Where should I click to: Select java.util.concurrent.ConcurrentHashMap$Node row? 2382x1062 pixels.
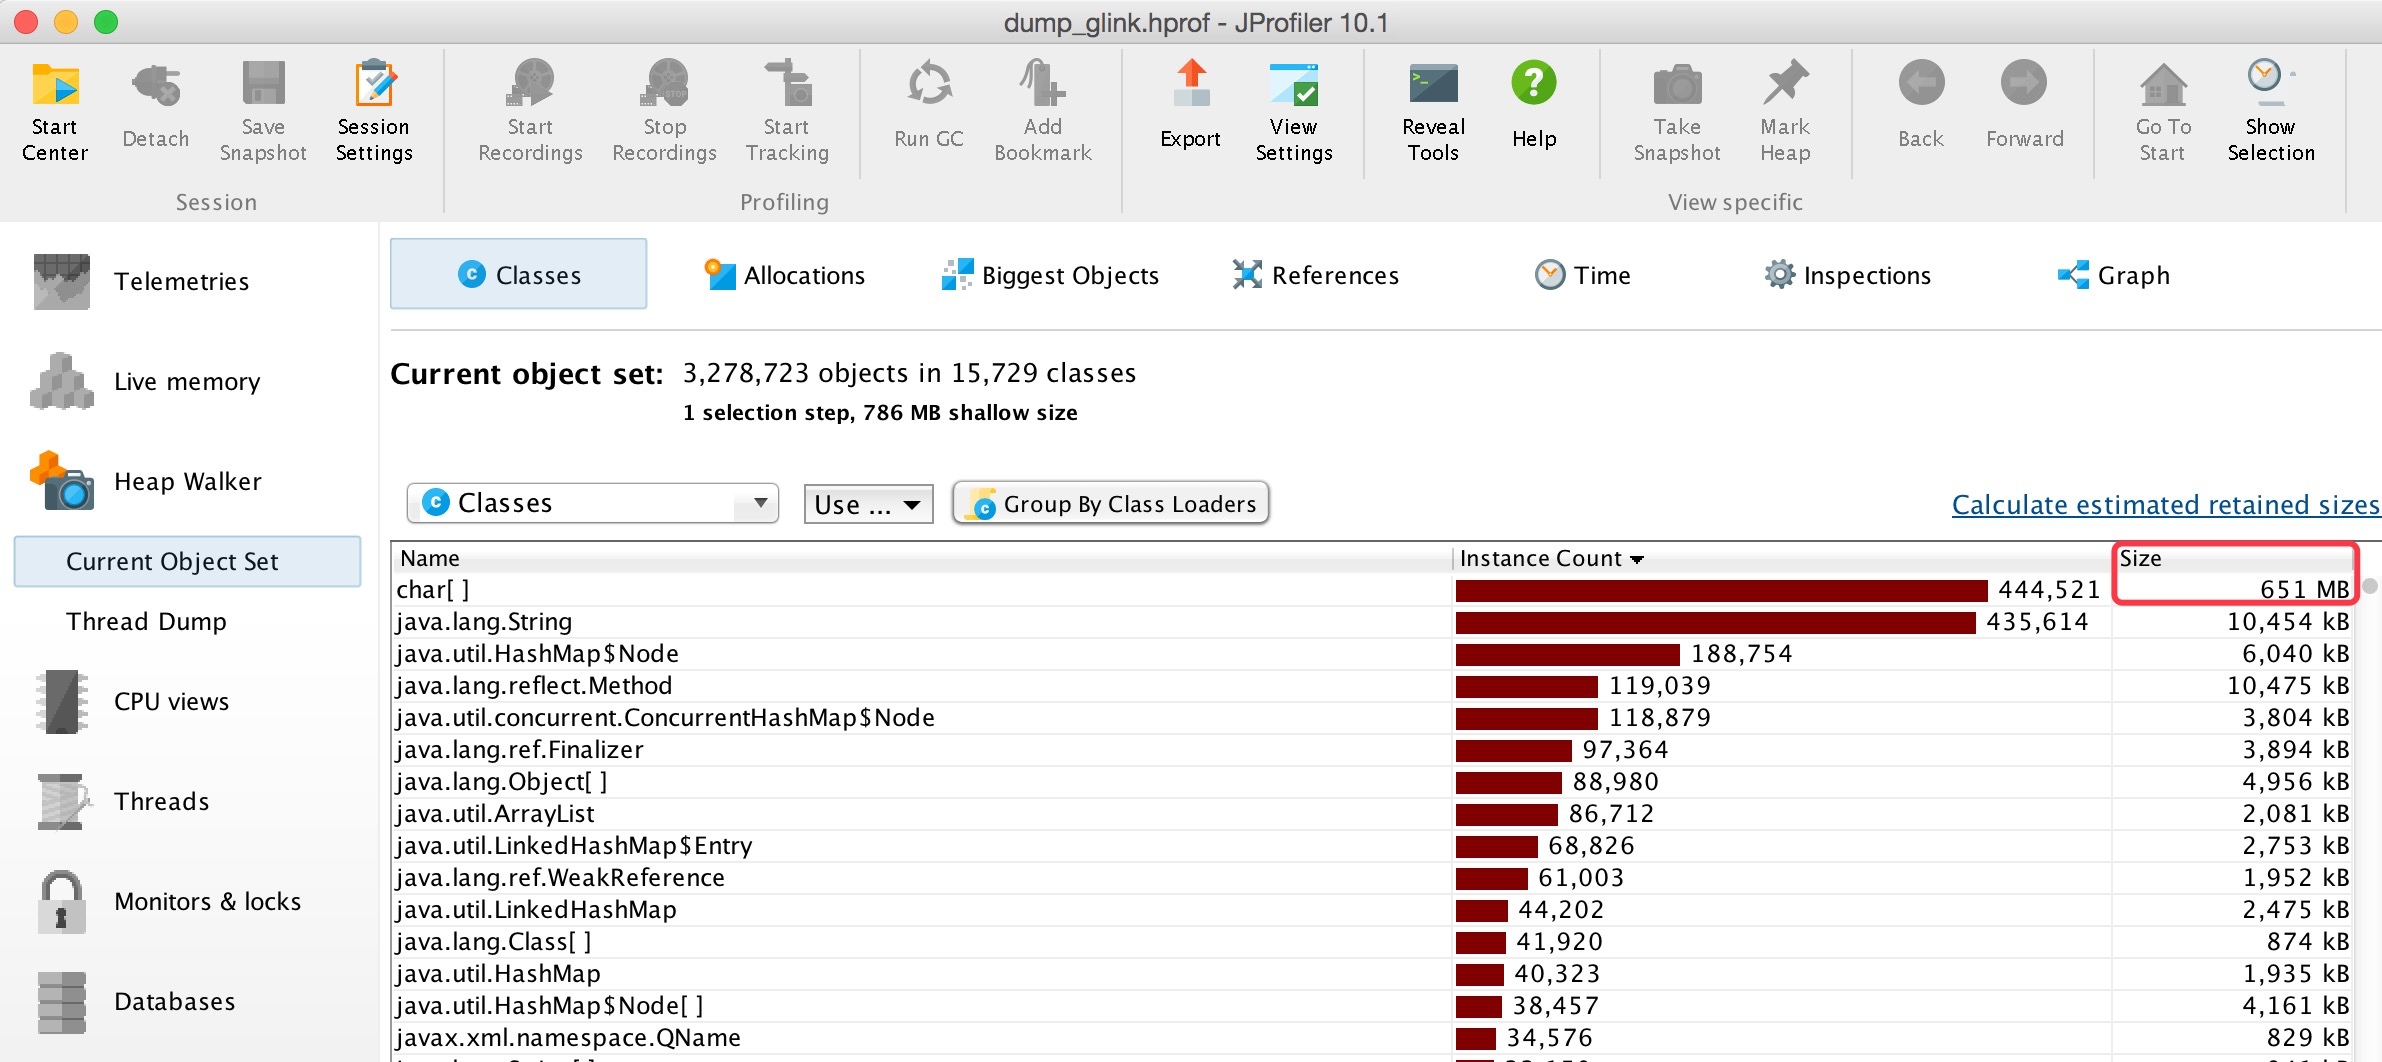coord(1372,718)
